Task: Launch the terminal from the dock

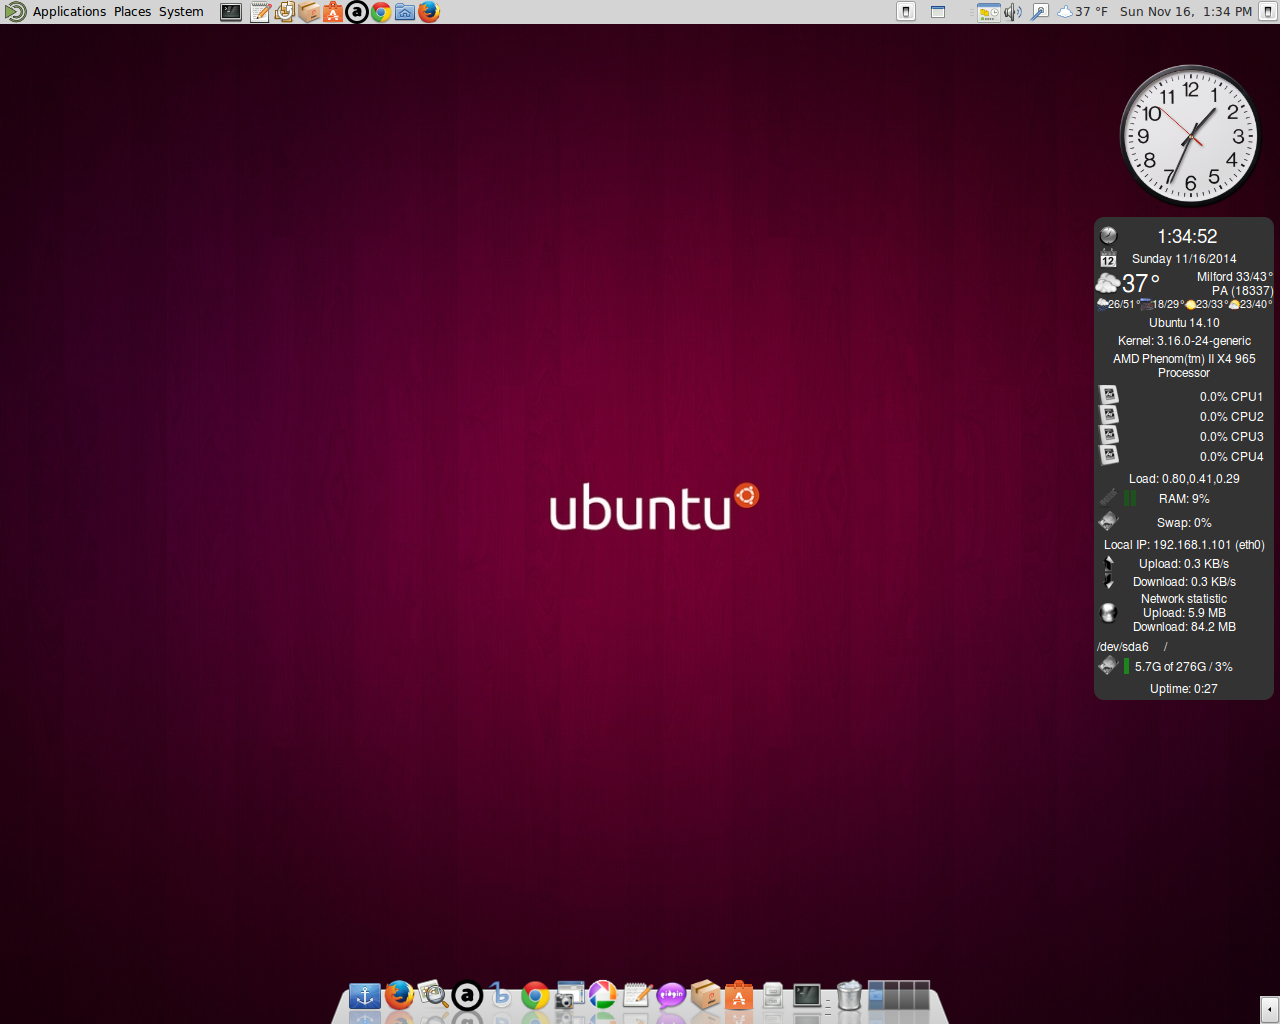Action: pyautogui.click(x=807, y=996)
